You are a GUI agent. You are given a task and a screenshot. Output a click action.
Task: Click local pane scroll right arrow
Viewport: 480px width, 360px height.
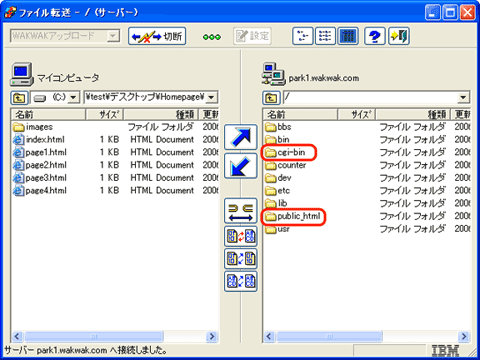click(212, 336)
